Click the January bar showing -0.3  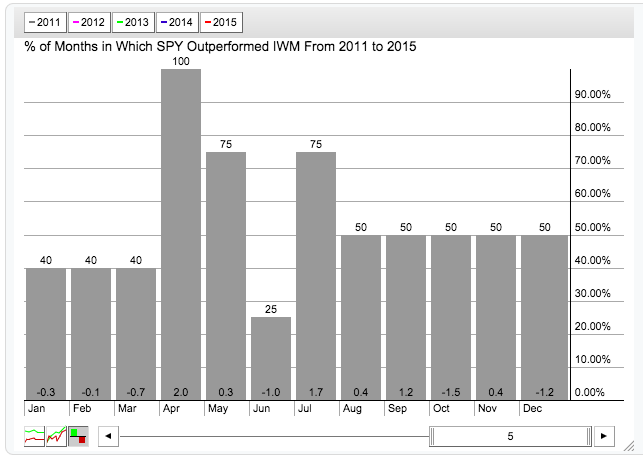46,334
